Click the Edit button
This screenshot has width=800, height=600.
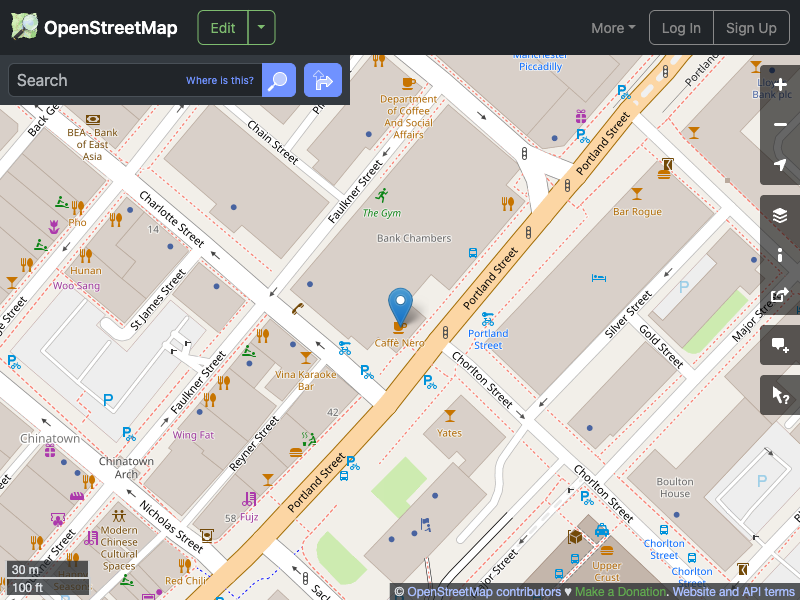pyautogui.click(x=222, y=28)
